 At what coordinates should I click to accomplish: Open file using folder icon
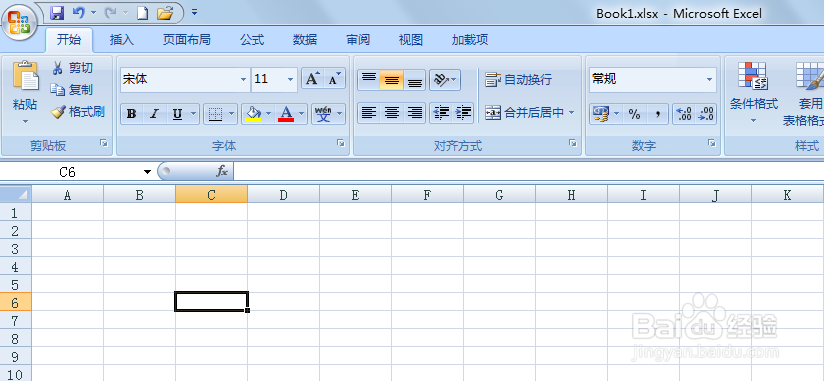click(x=165, y=13)
